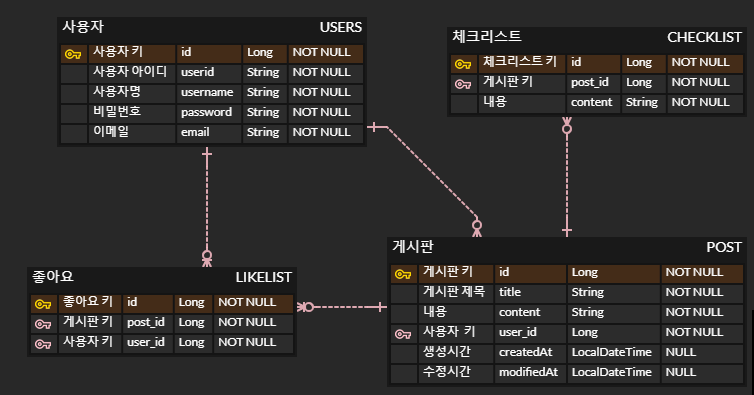
Task: Click the 사용자명 cell in USERS
Action: [x=132, y=93]
